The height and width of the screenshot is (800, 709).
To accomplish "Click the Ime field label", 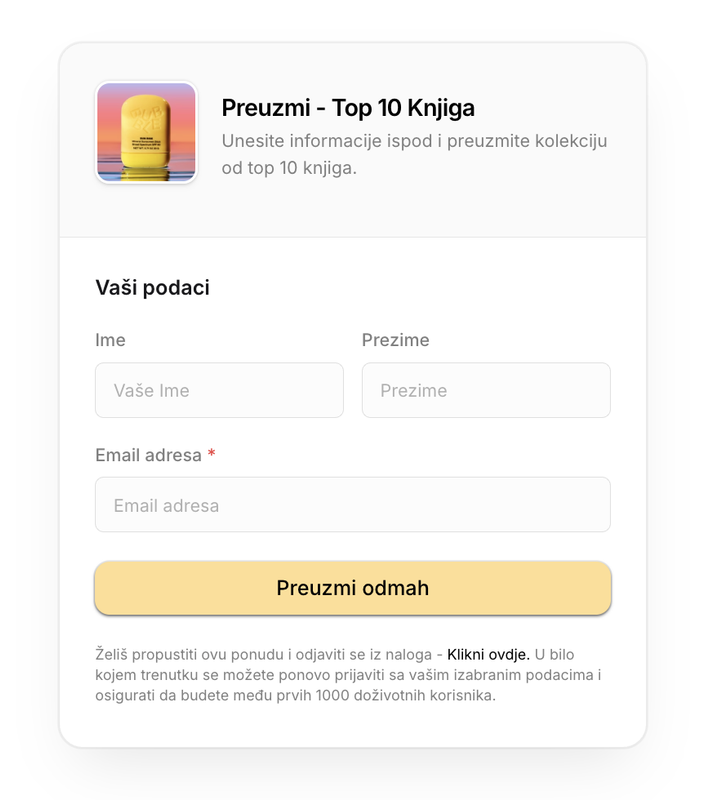I will 110,340.
